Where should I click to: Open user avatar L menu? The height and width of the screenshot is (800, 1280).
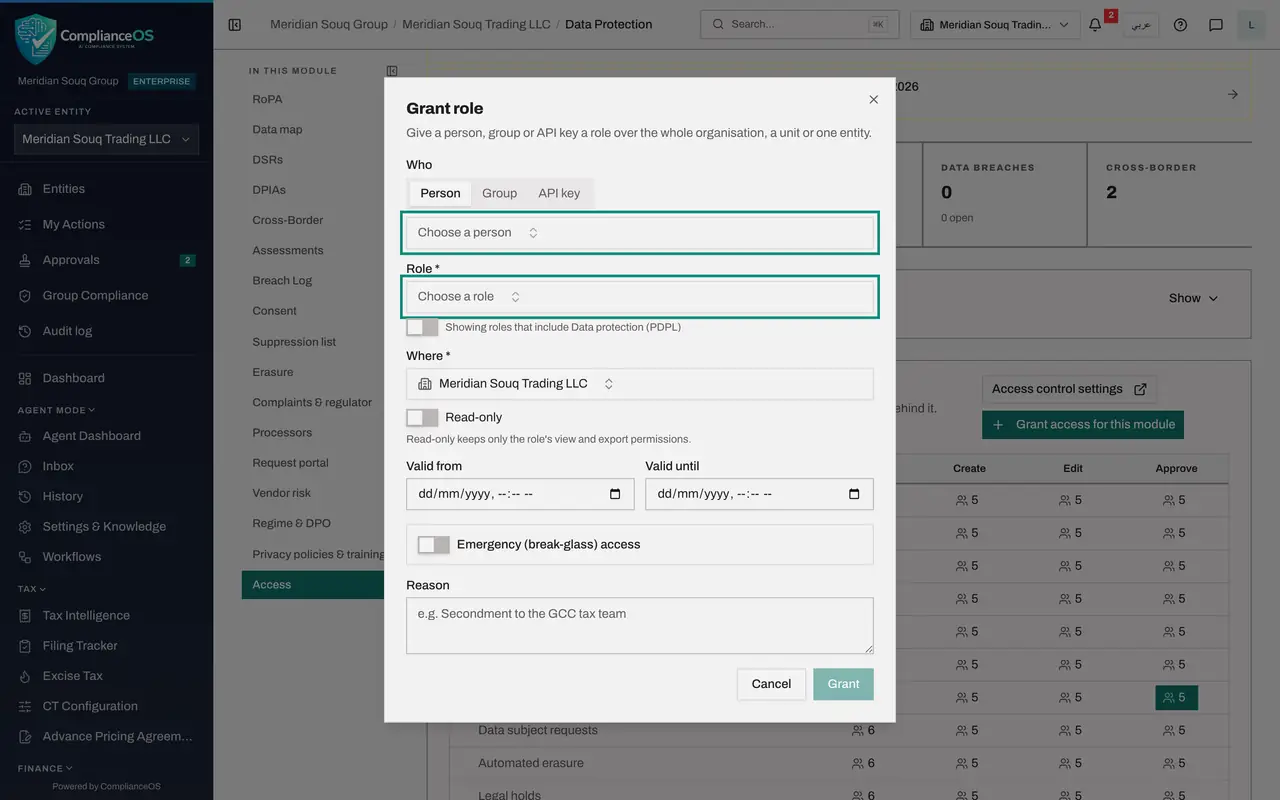[1251, 25]
